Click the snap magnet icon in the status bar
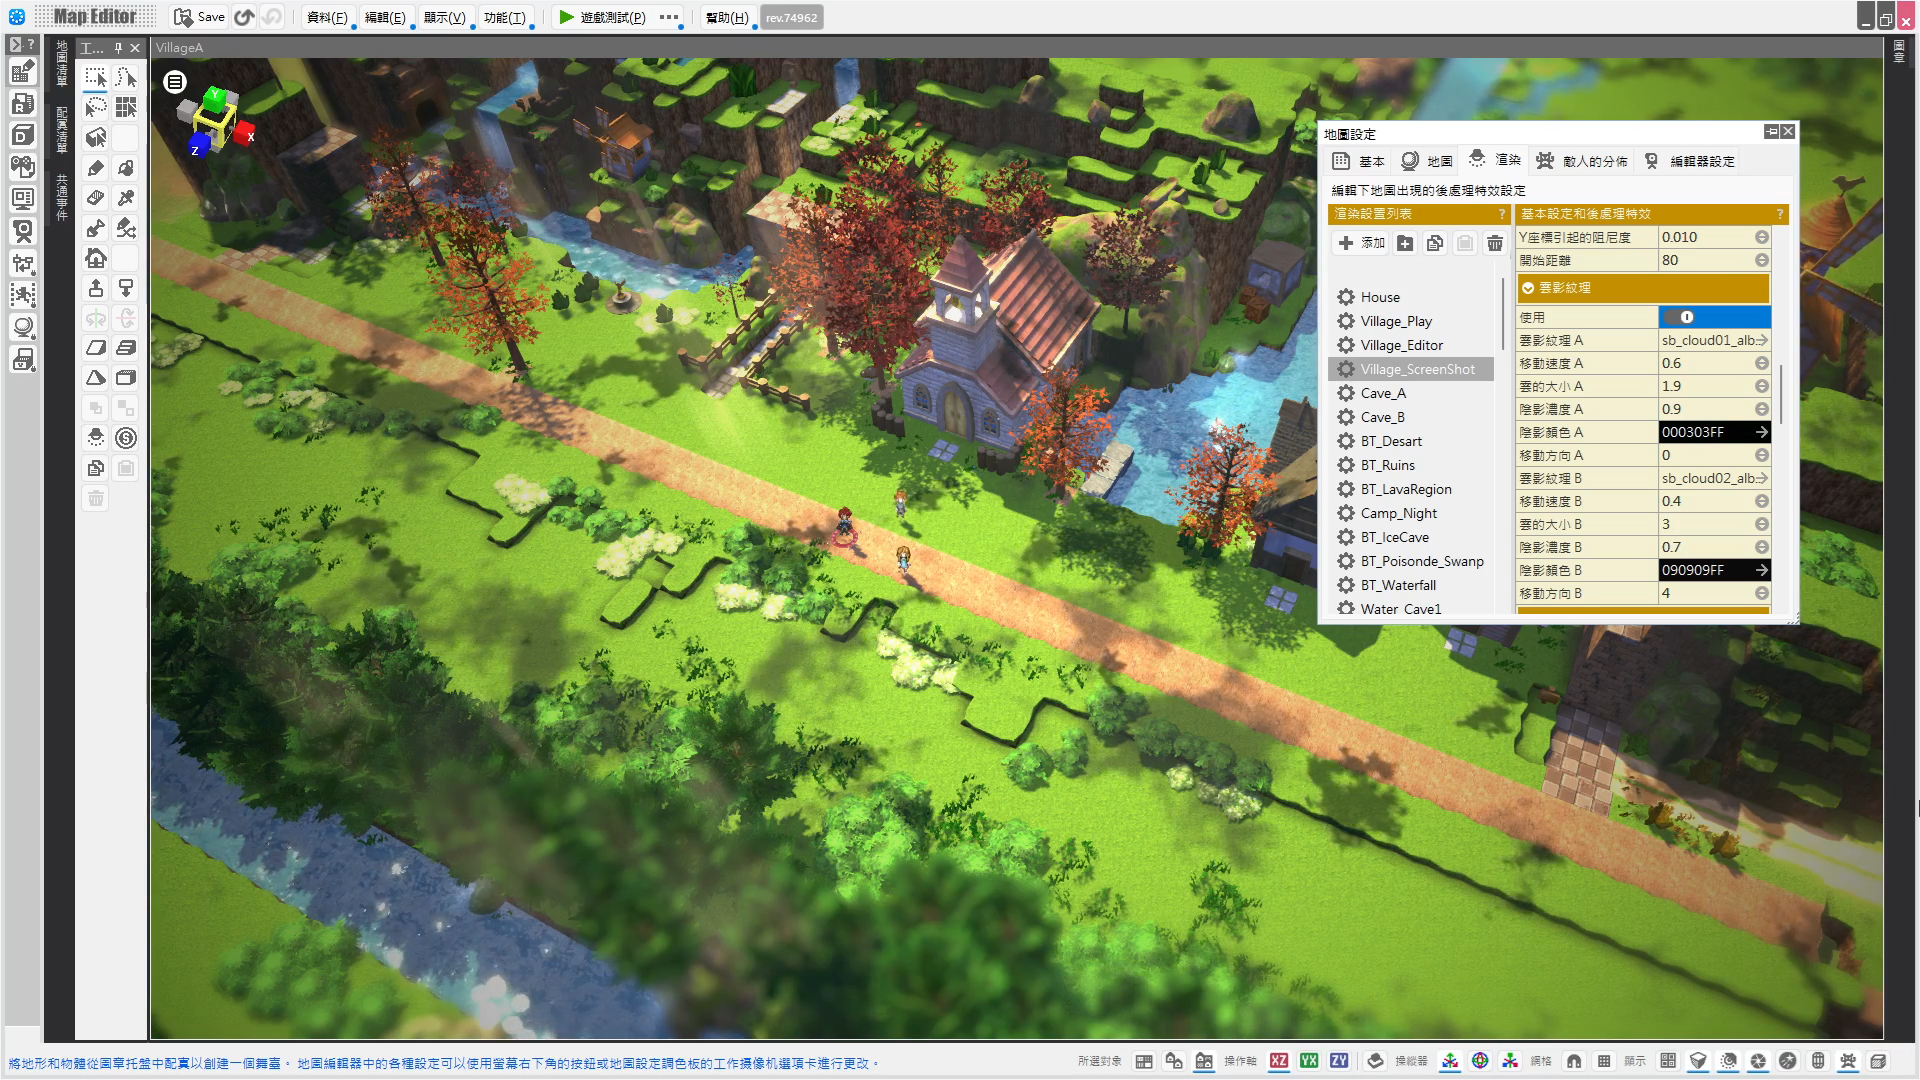The height and width of the screenshot is (1080, 1920). tap(1574, 1061)
